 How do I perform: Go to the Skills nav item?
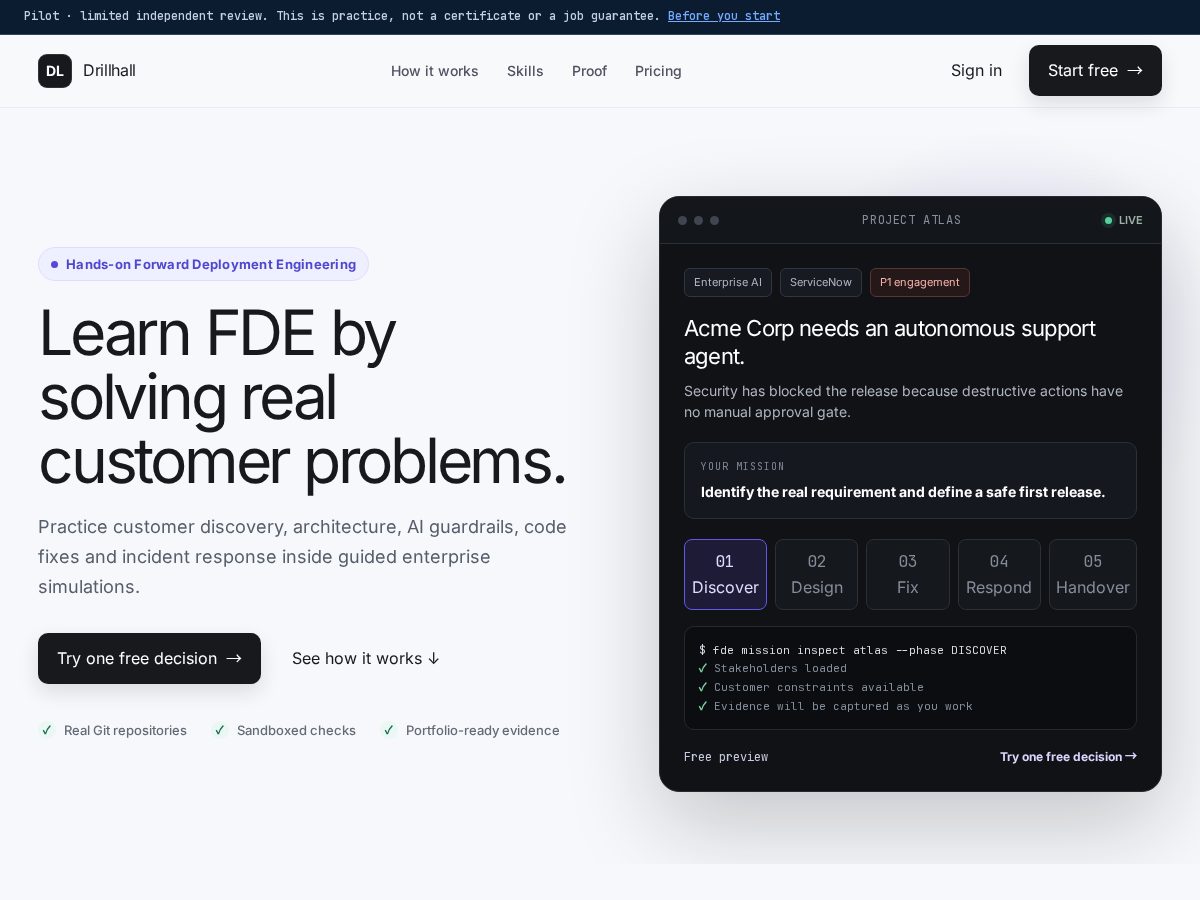coord(525,71)
